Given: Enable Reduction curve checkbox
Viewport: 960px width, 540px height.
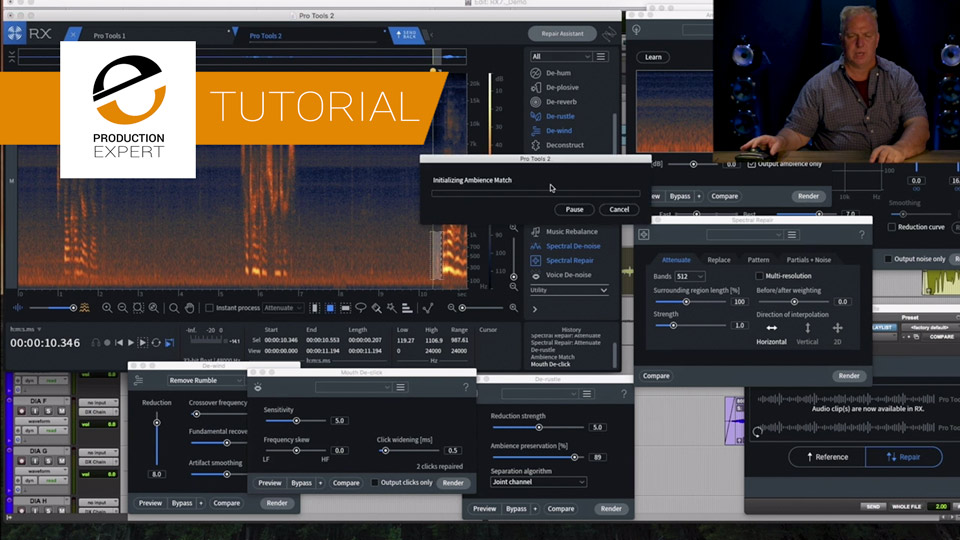Looking at the screenshot, I should pyautogui.click(x=891, y=227).
